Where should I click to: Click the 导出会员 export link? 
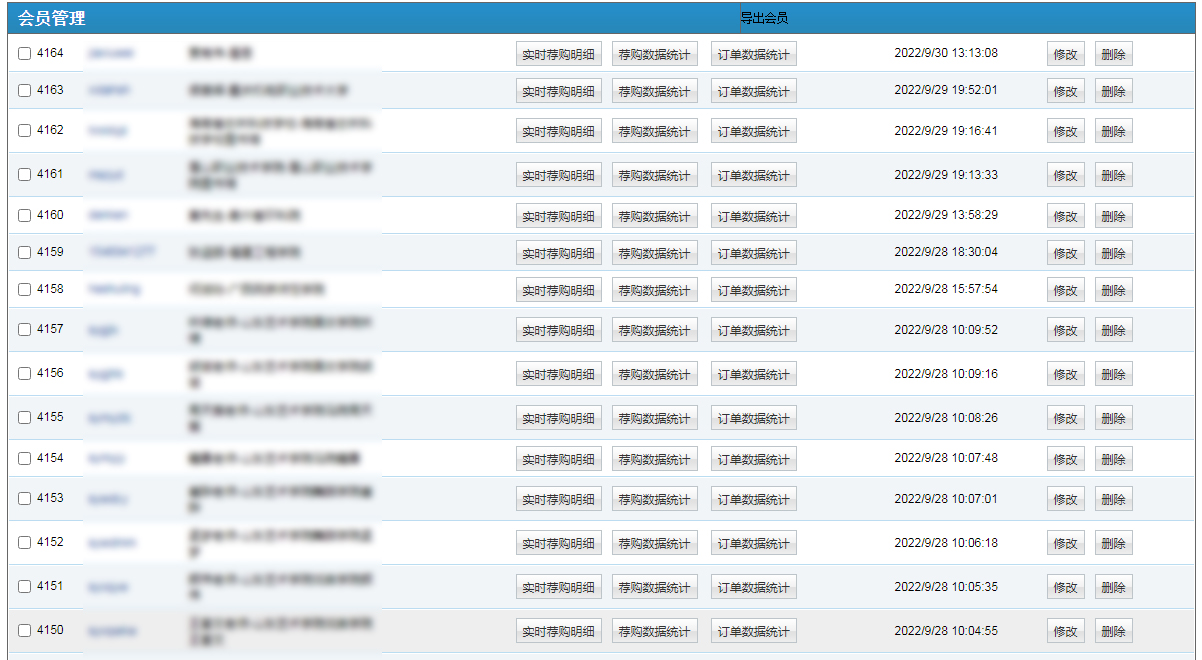(764, 18)
